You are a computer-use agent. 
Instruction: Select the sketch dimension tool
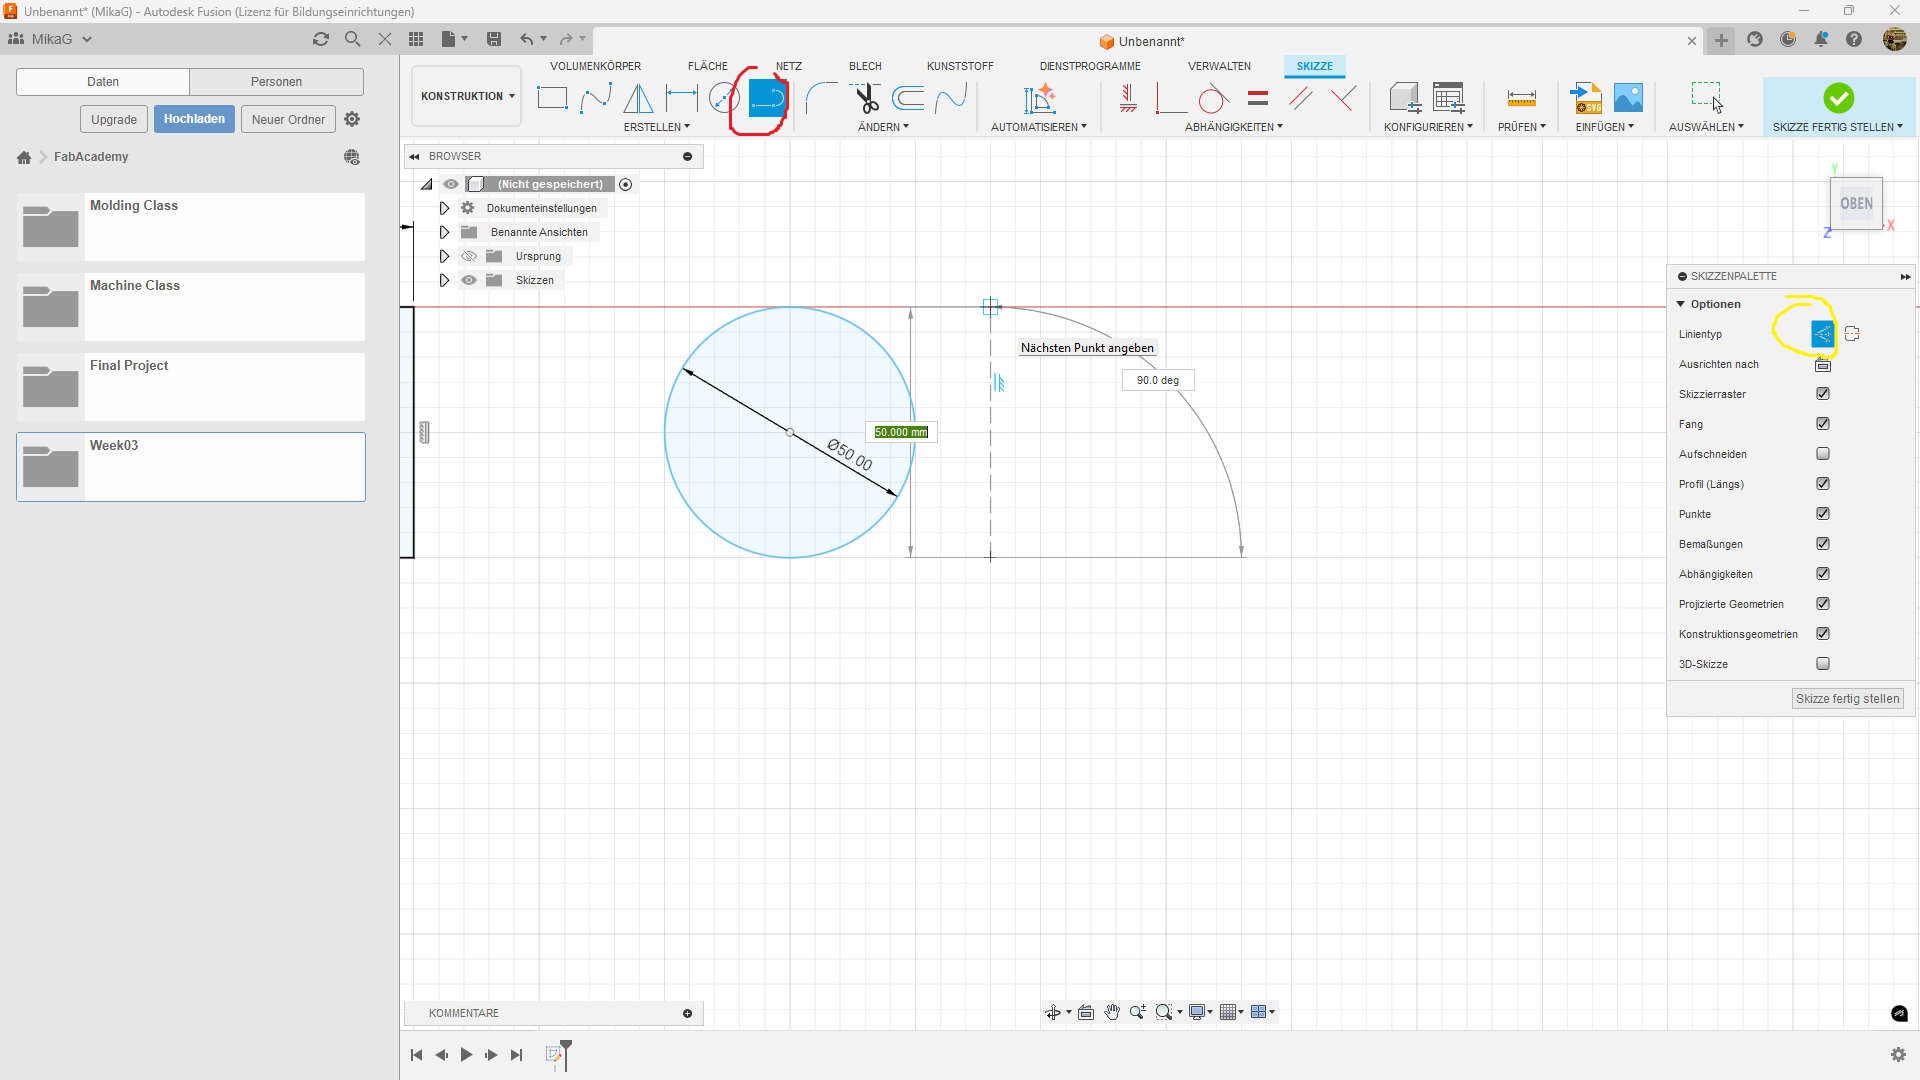[x=682, y=98]
